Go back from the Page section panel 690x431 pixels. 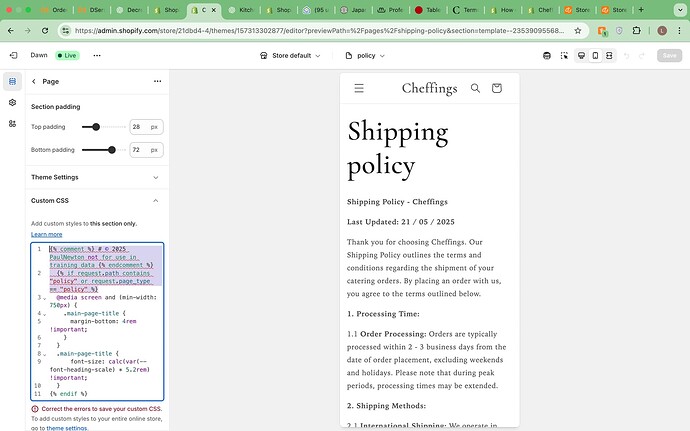(34, 81)
